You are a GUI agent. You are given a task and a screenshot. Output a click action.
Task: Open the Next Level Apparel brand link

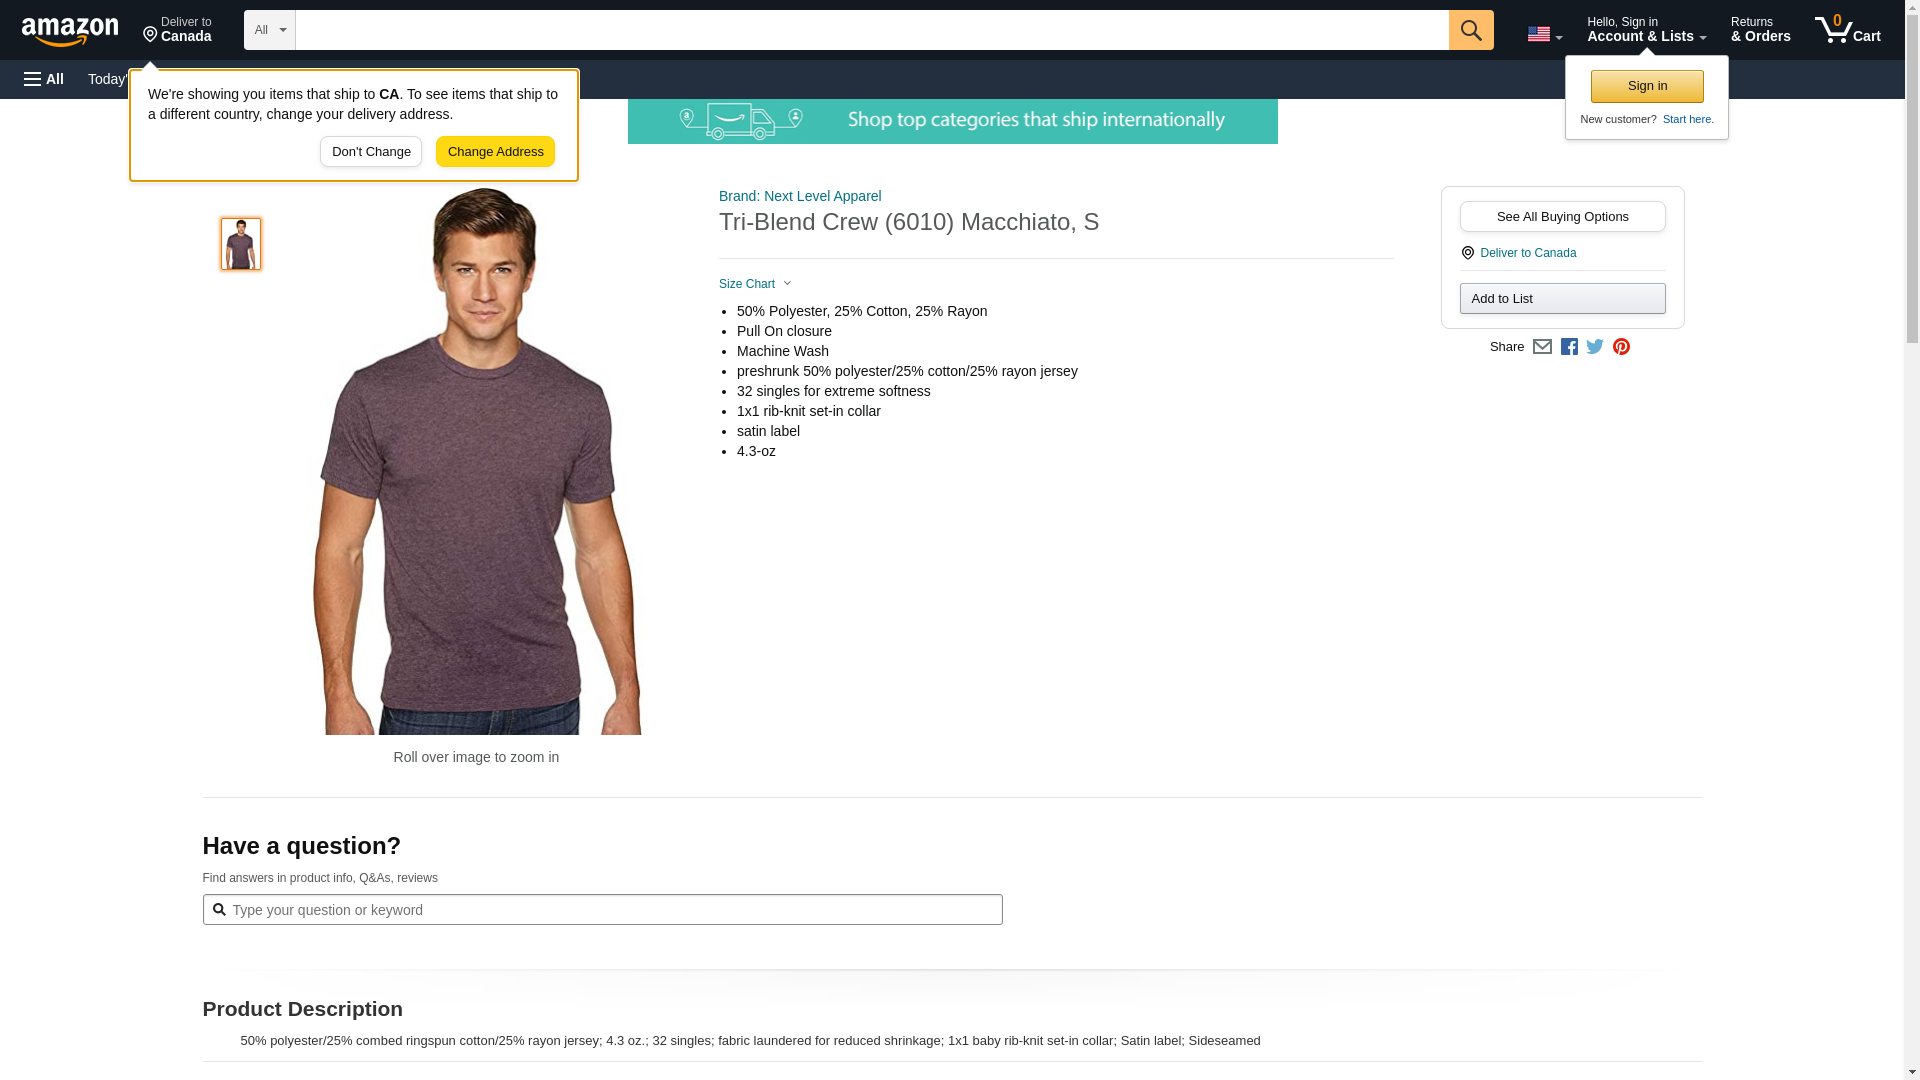800,196
